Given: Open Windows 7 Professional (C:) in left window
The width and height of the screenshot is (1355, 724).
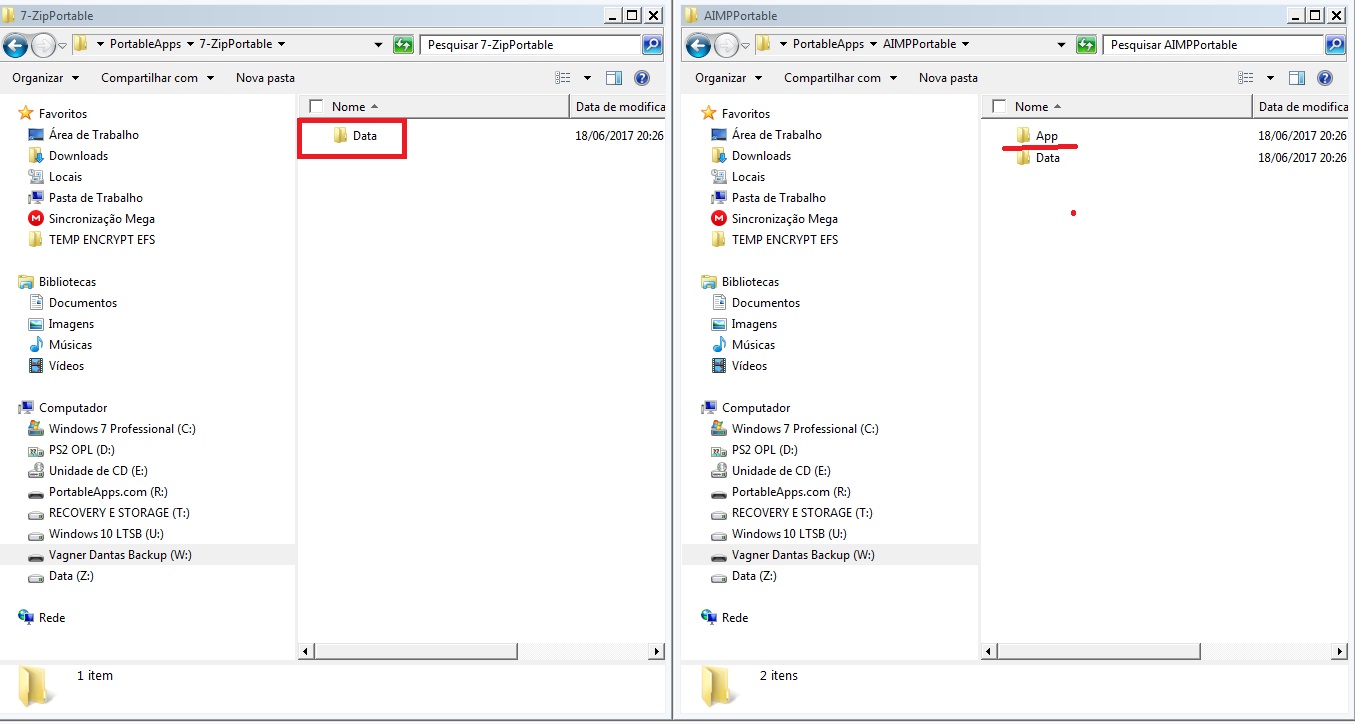Looking at the screenshot, I should click(x=111, y=429).
